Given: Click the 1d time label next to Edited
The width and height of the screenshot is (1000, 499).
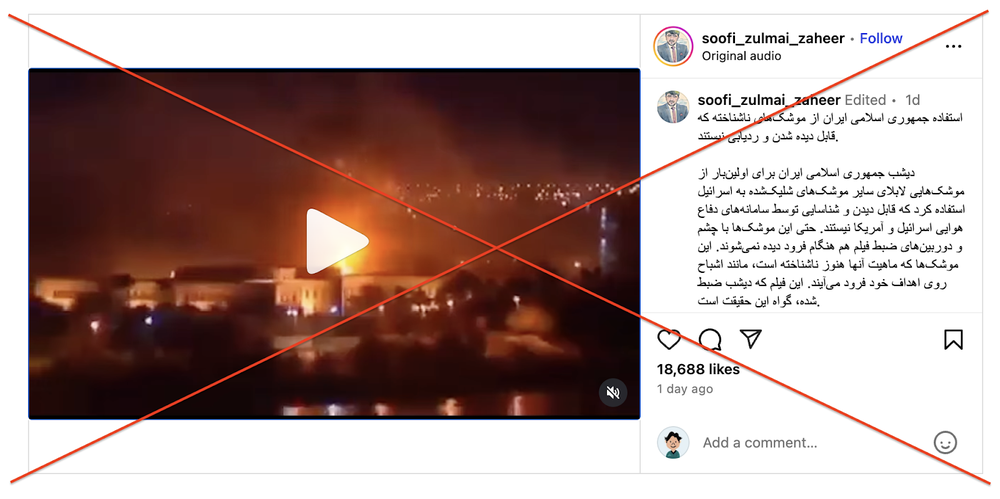Looking at the screenshot, I should coord(913,100).
